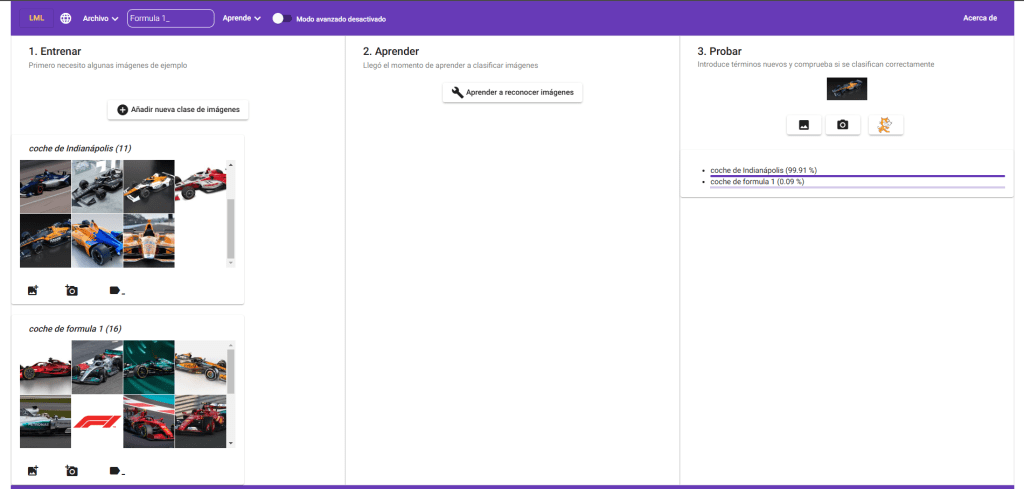Click the upload image icon in Probar
Viewport: 1024px width, 489px height.
(803, 125)
